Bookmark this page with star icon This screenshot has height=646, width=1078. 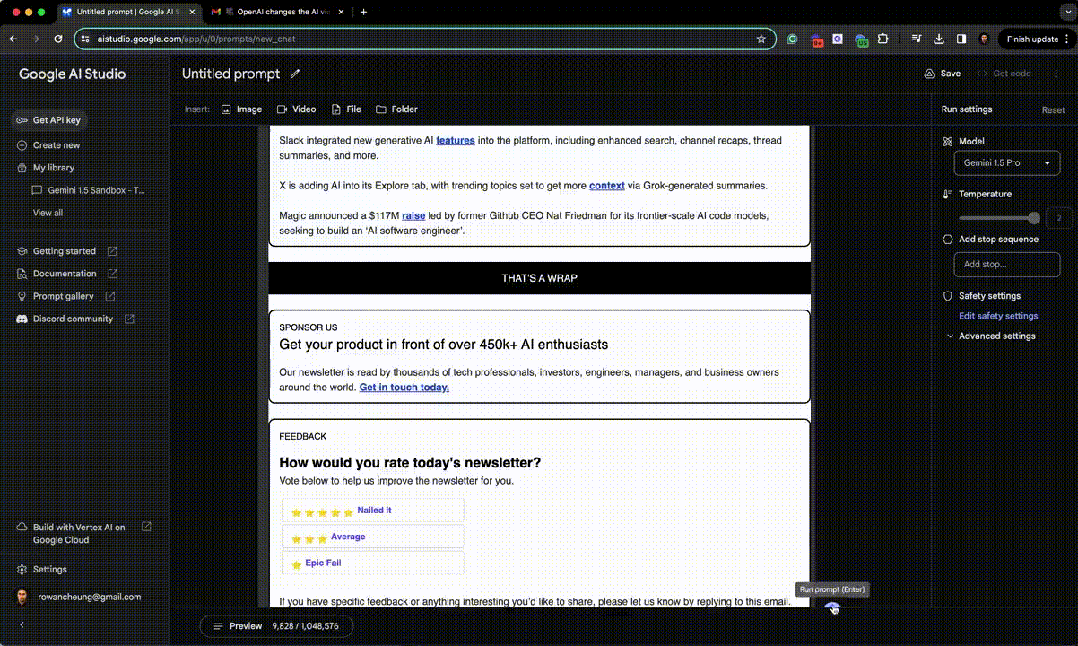(x=761, y=39)
